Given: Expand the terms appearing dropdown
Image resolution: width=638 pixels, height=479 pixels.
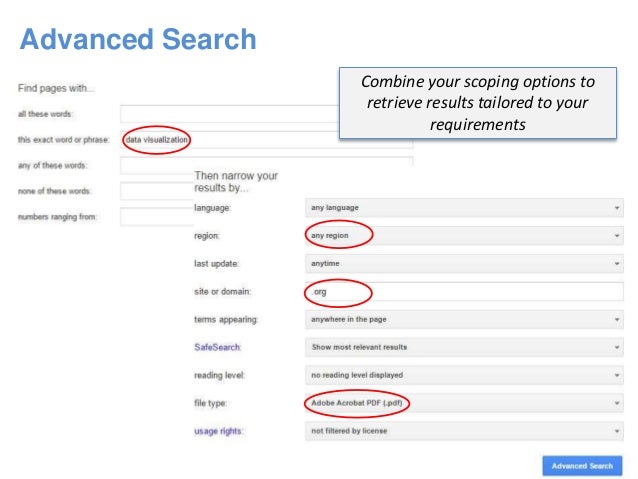Looking at the screenshot, I should [x=463, y=320].
